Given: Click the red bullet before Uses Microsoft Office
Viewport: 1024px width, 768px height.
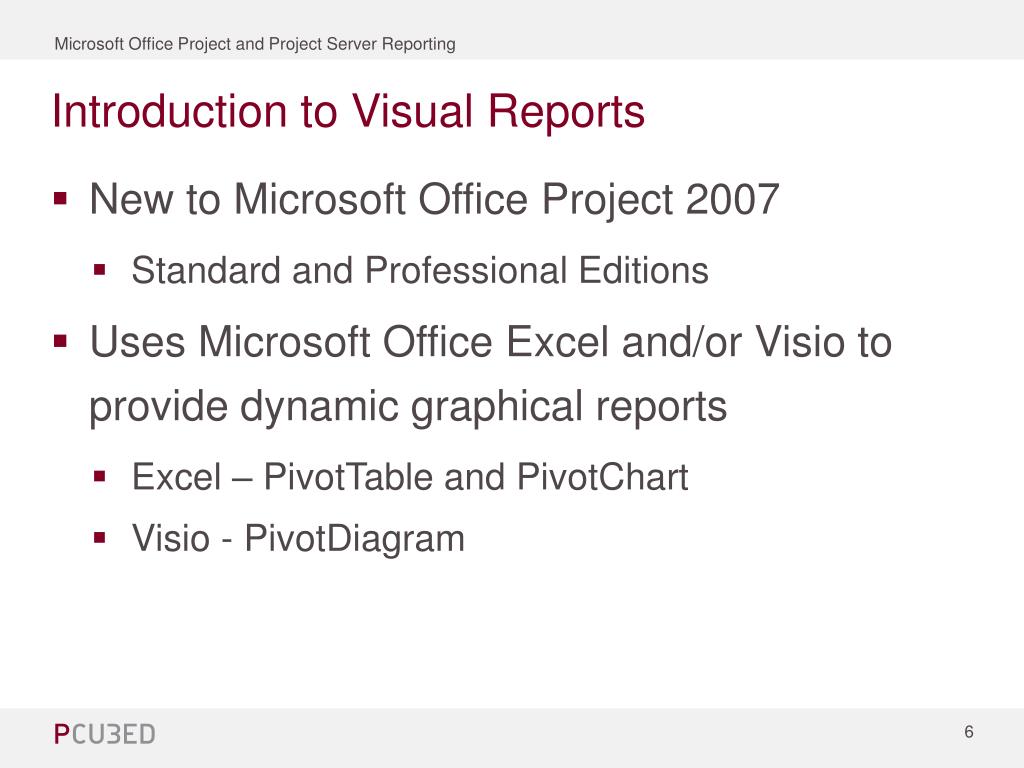Looking at the screenshot, I should coord(61,340).
